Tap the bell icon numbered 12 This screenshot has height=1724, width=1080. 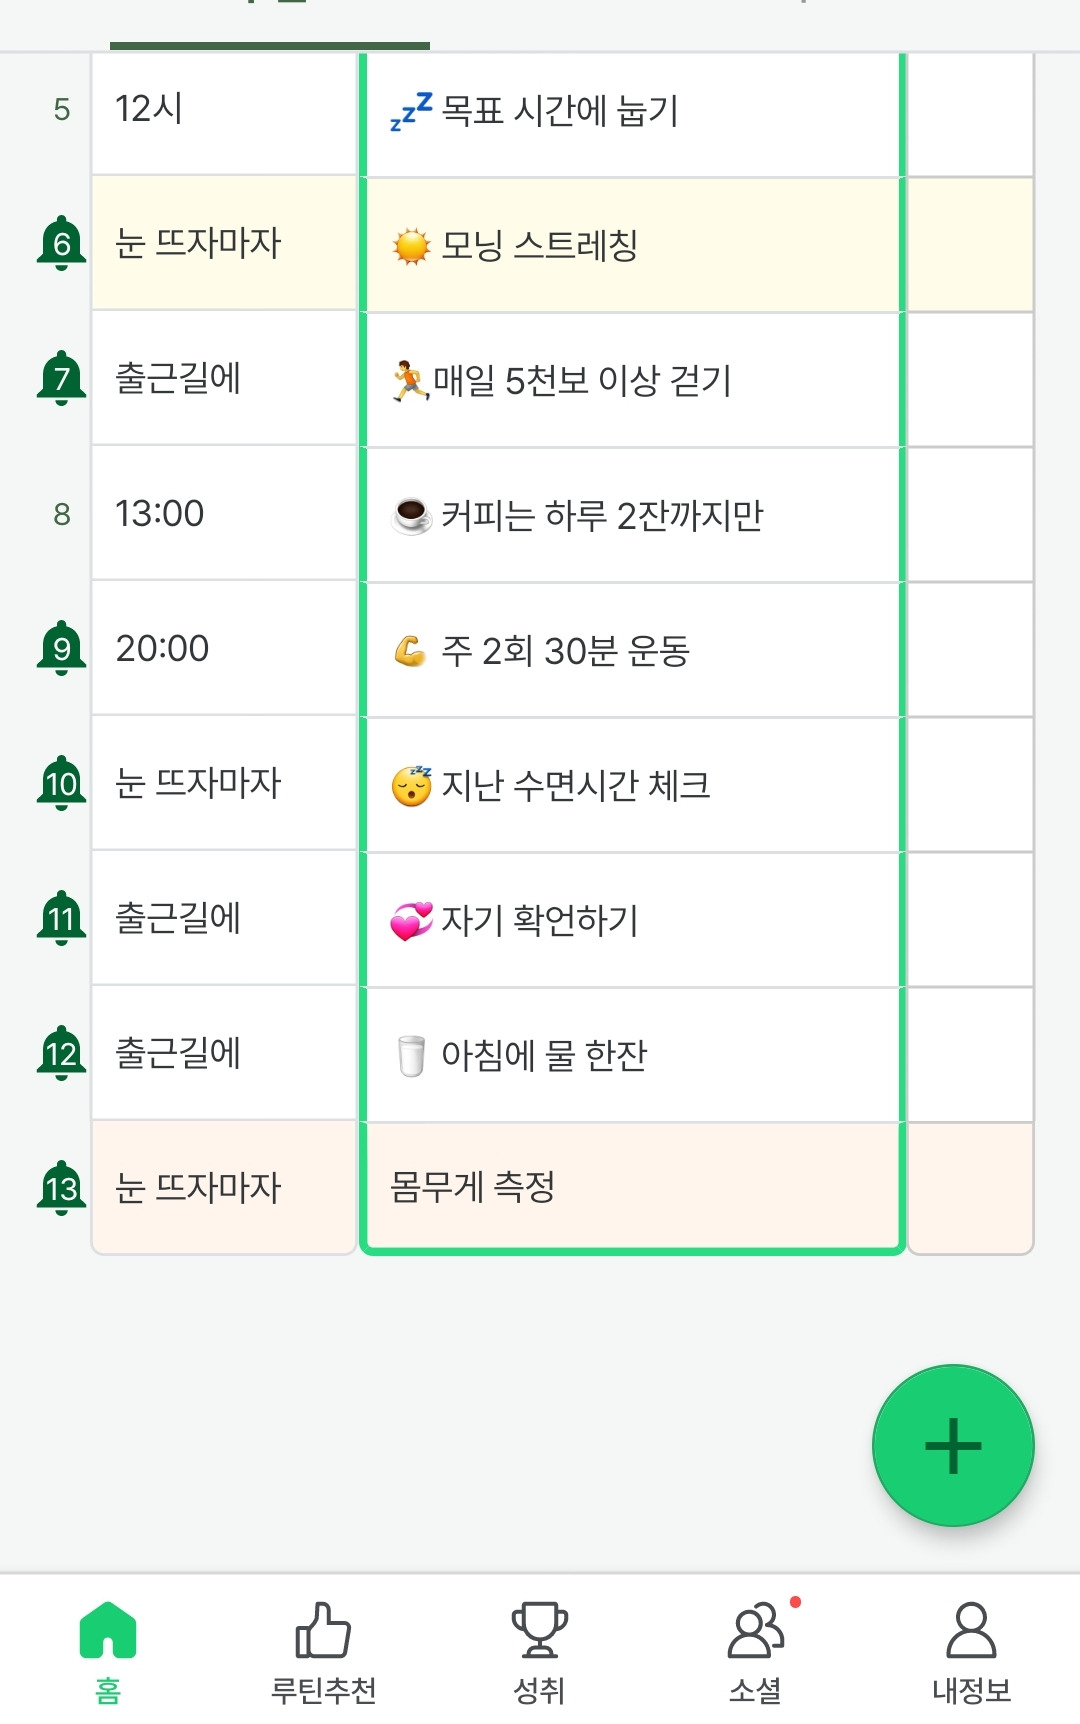(62, 1054)
